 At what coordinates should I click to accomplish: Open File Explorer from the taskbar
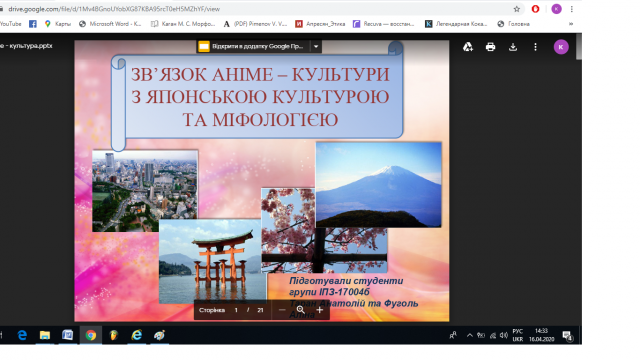(x=44, y=335)
